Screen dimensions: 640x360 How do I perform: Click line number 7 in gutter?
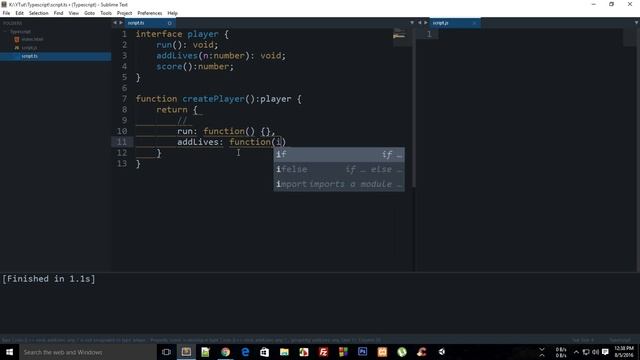(x=124, y=99)
